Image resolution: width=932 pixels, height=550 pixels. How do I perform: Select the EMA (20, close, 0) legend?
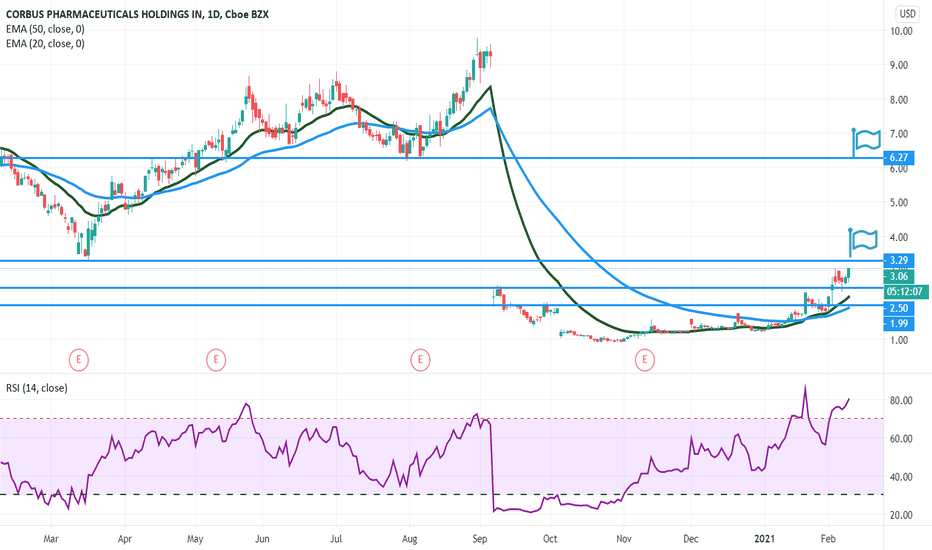tap(45, 43)
